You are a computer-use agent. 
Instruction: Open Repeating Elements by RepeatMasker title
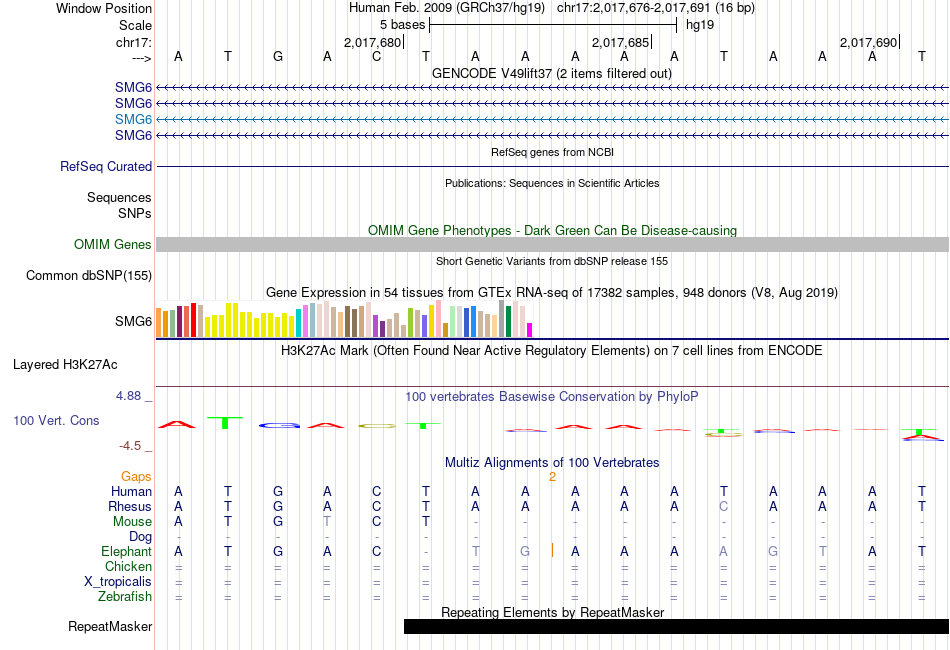[x=552, y=612]
